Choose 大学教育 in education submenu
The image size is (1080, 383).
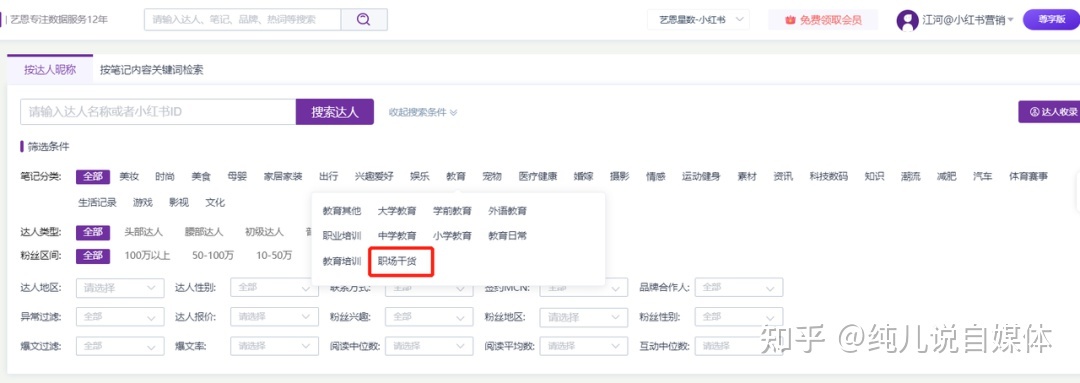397,211
